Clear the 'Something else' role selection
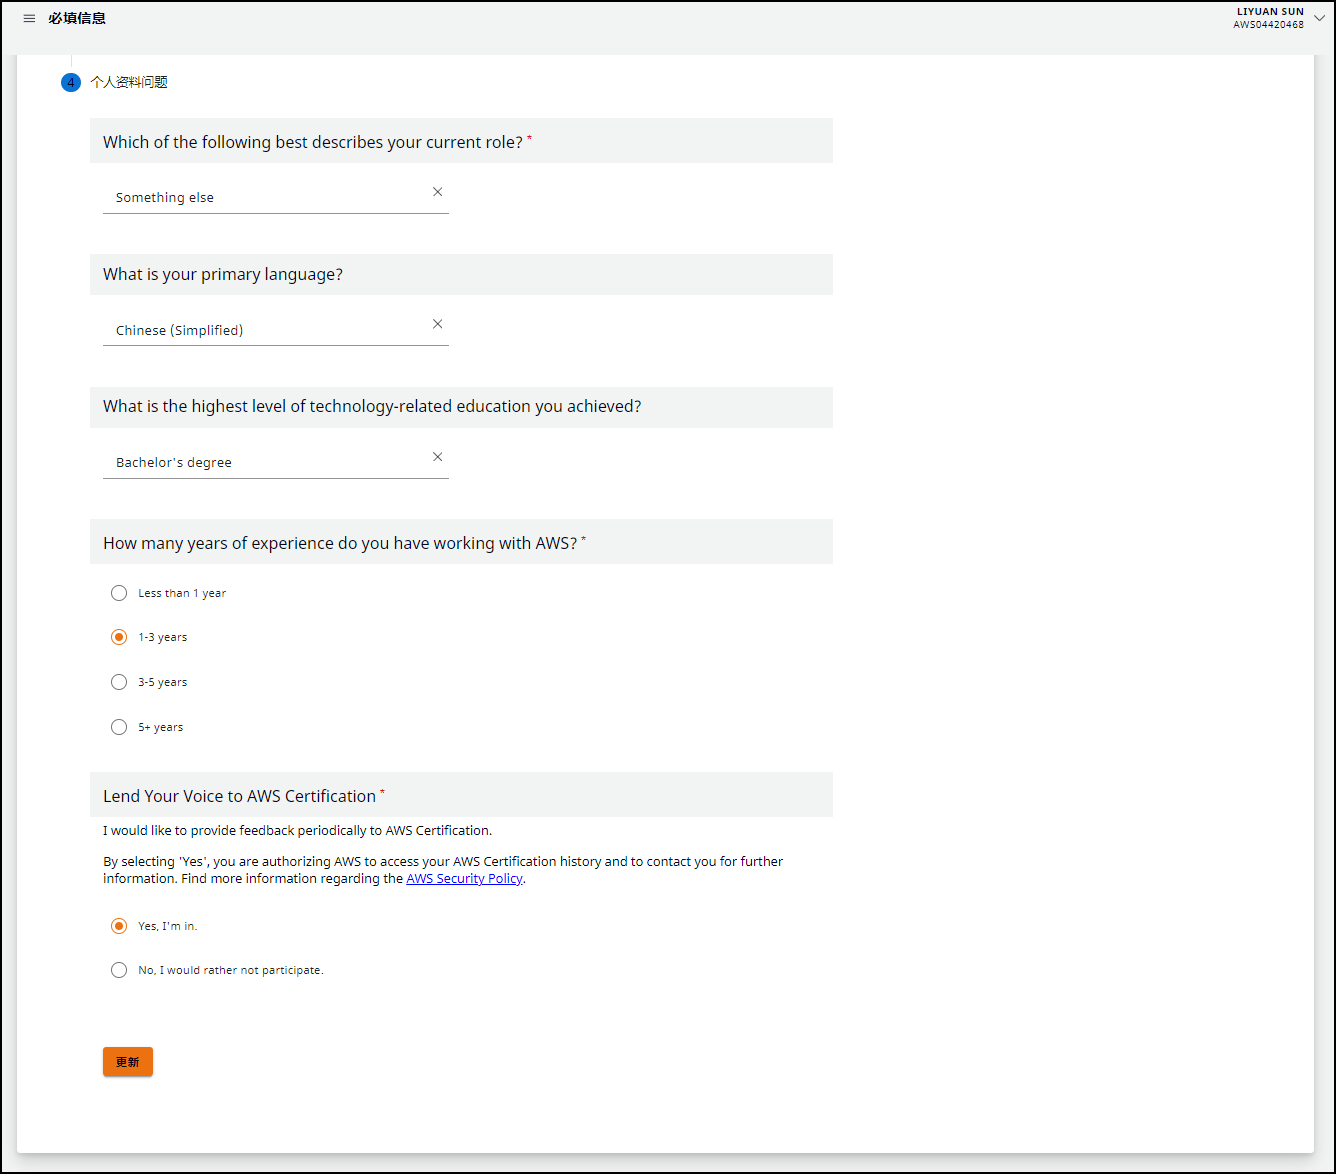This screenshot has width=1336, height=1174. tap(437, 192)
